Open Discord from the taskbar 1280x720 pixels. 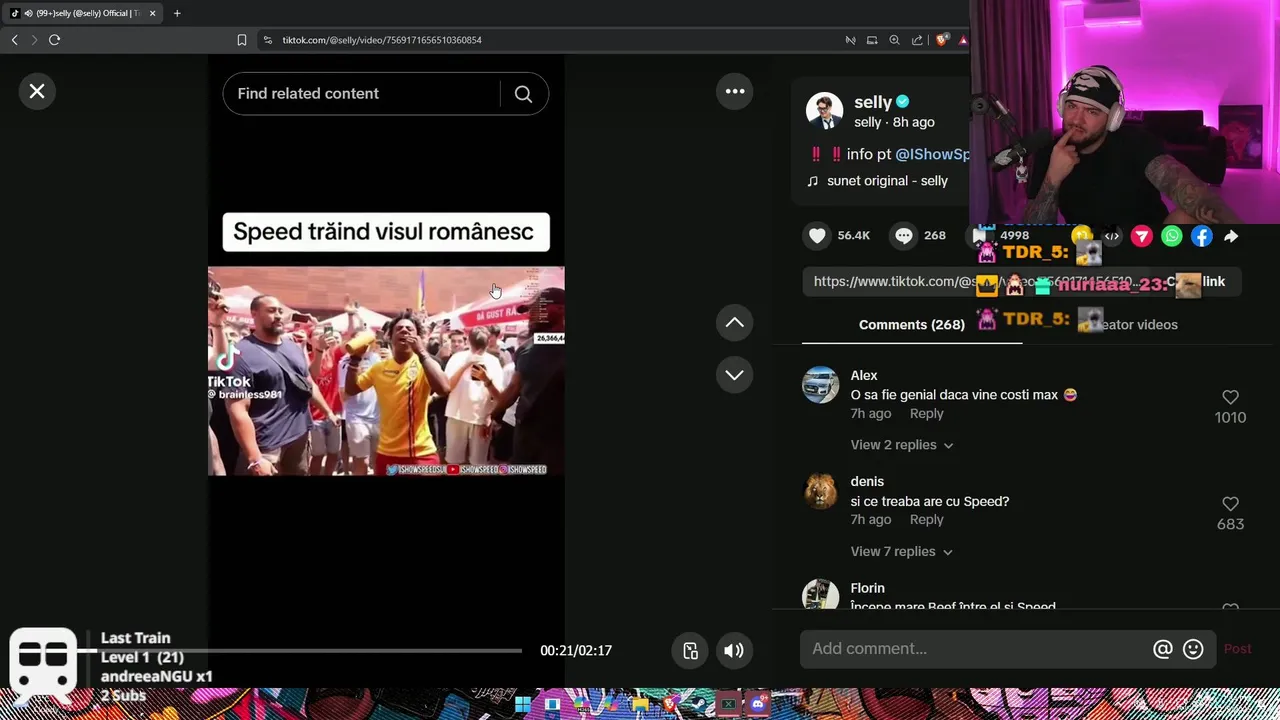click(x=757, y=705)
